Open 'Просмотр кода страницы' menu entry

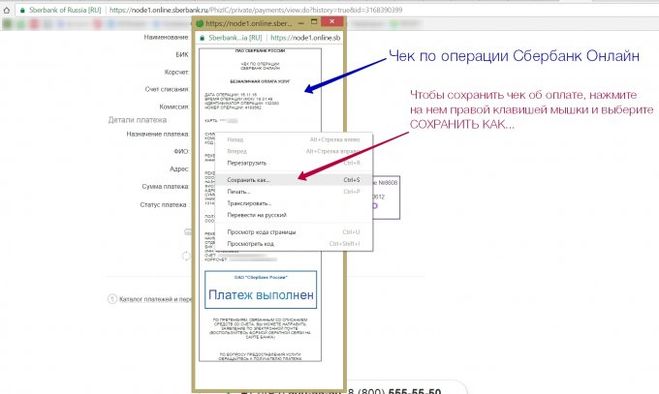pyautogui.click(x=293, y=232)
